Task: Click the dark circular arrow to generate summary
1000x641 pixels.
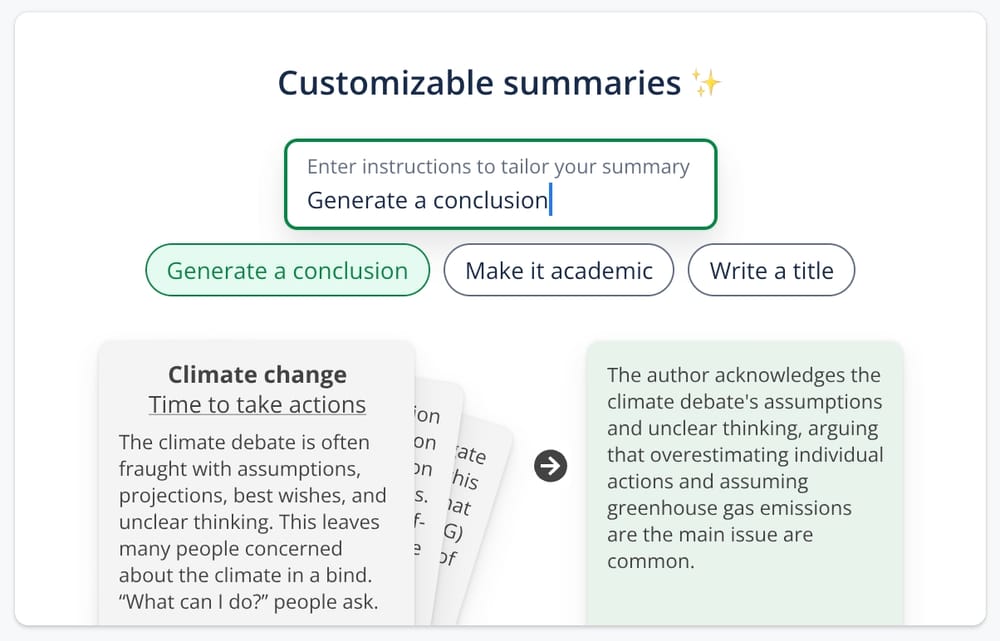Action: [549, 466]
